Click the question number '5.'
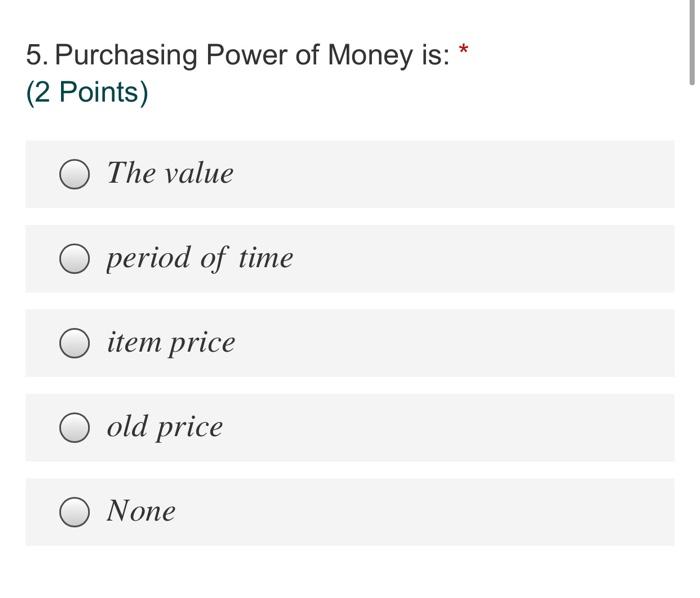700x598 pixels. click(x=37, y=54)
